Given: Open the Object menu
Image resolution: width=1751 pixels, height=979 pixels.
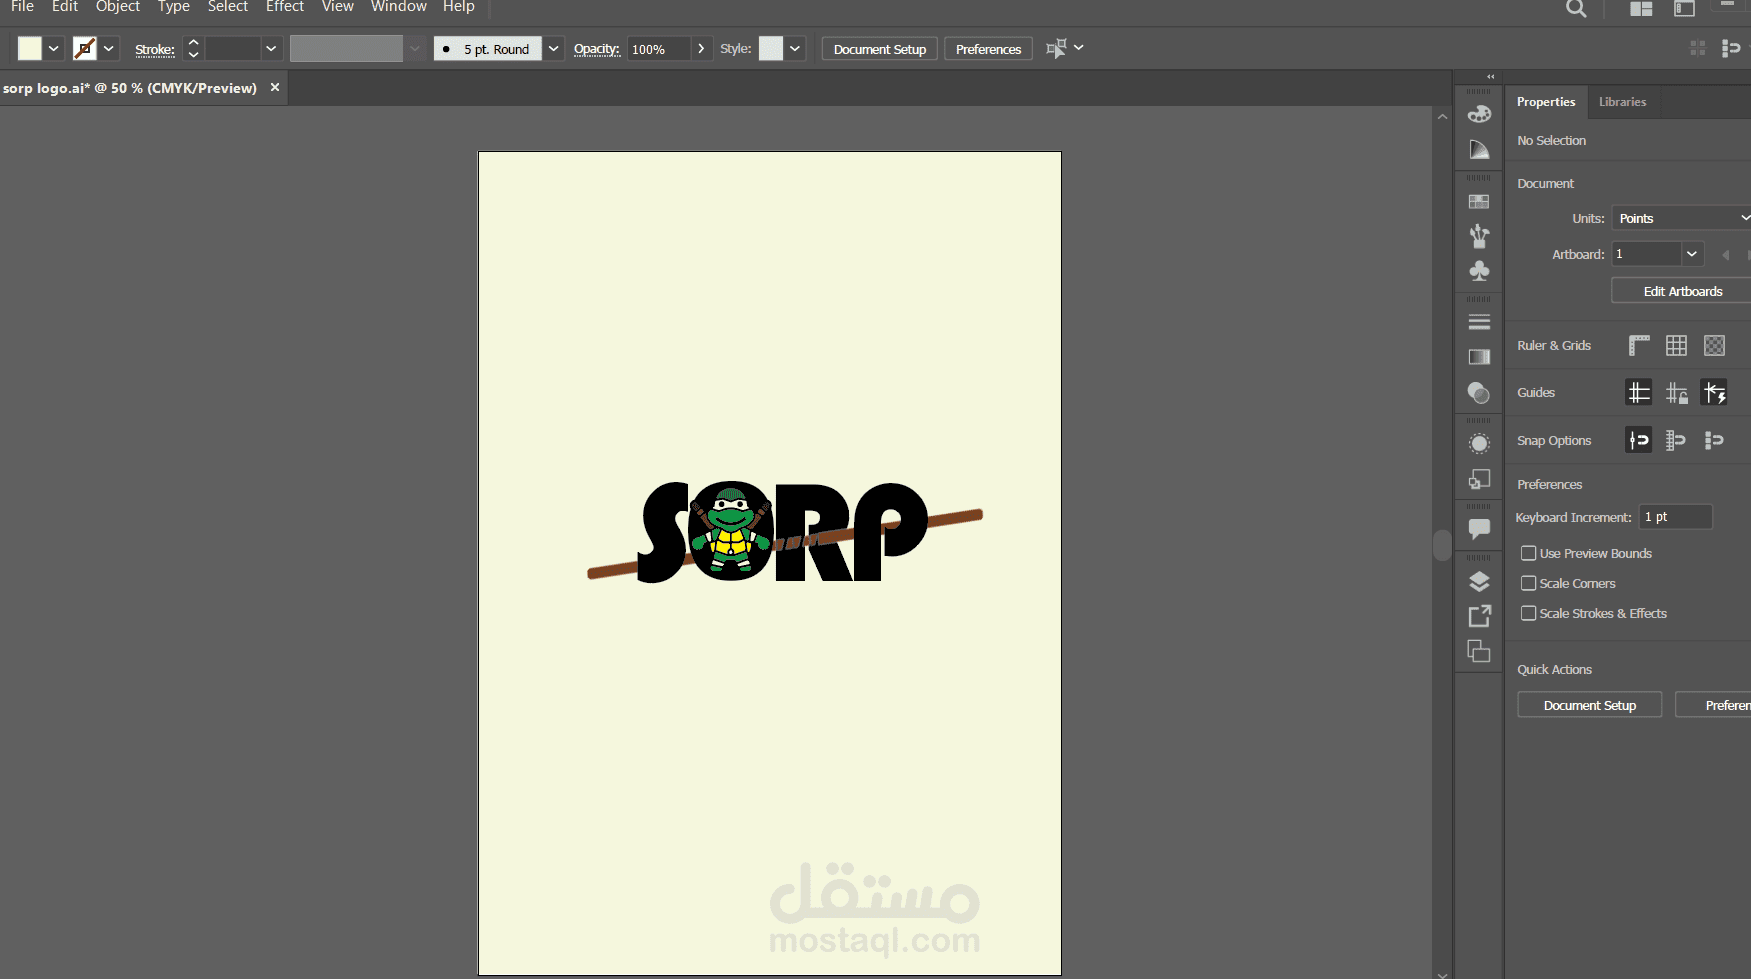Looking at the screenshot, I should pyautogui.click(x=118, y=7).
